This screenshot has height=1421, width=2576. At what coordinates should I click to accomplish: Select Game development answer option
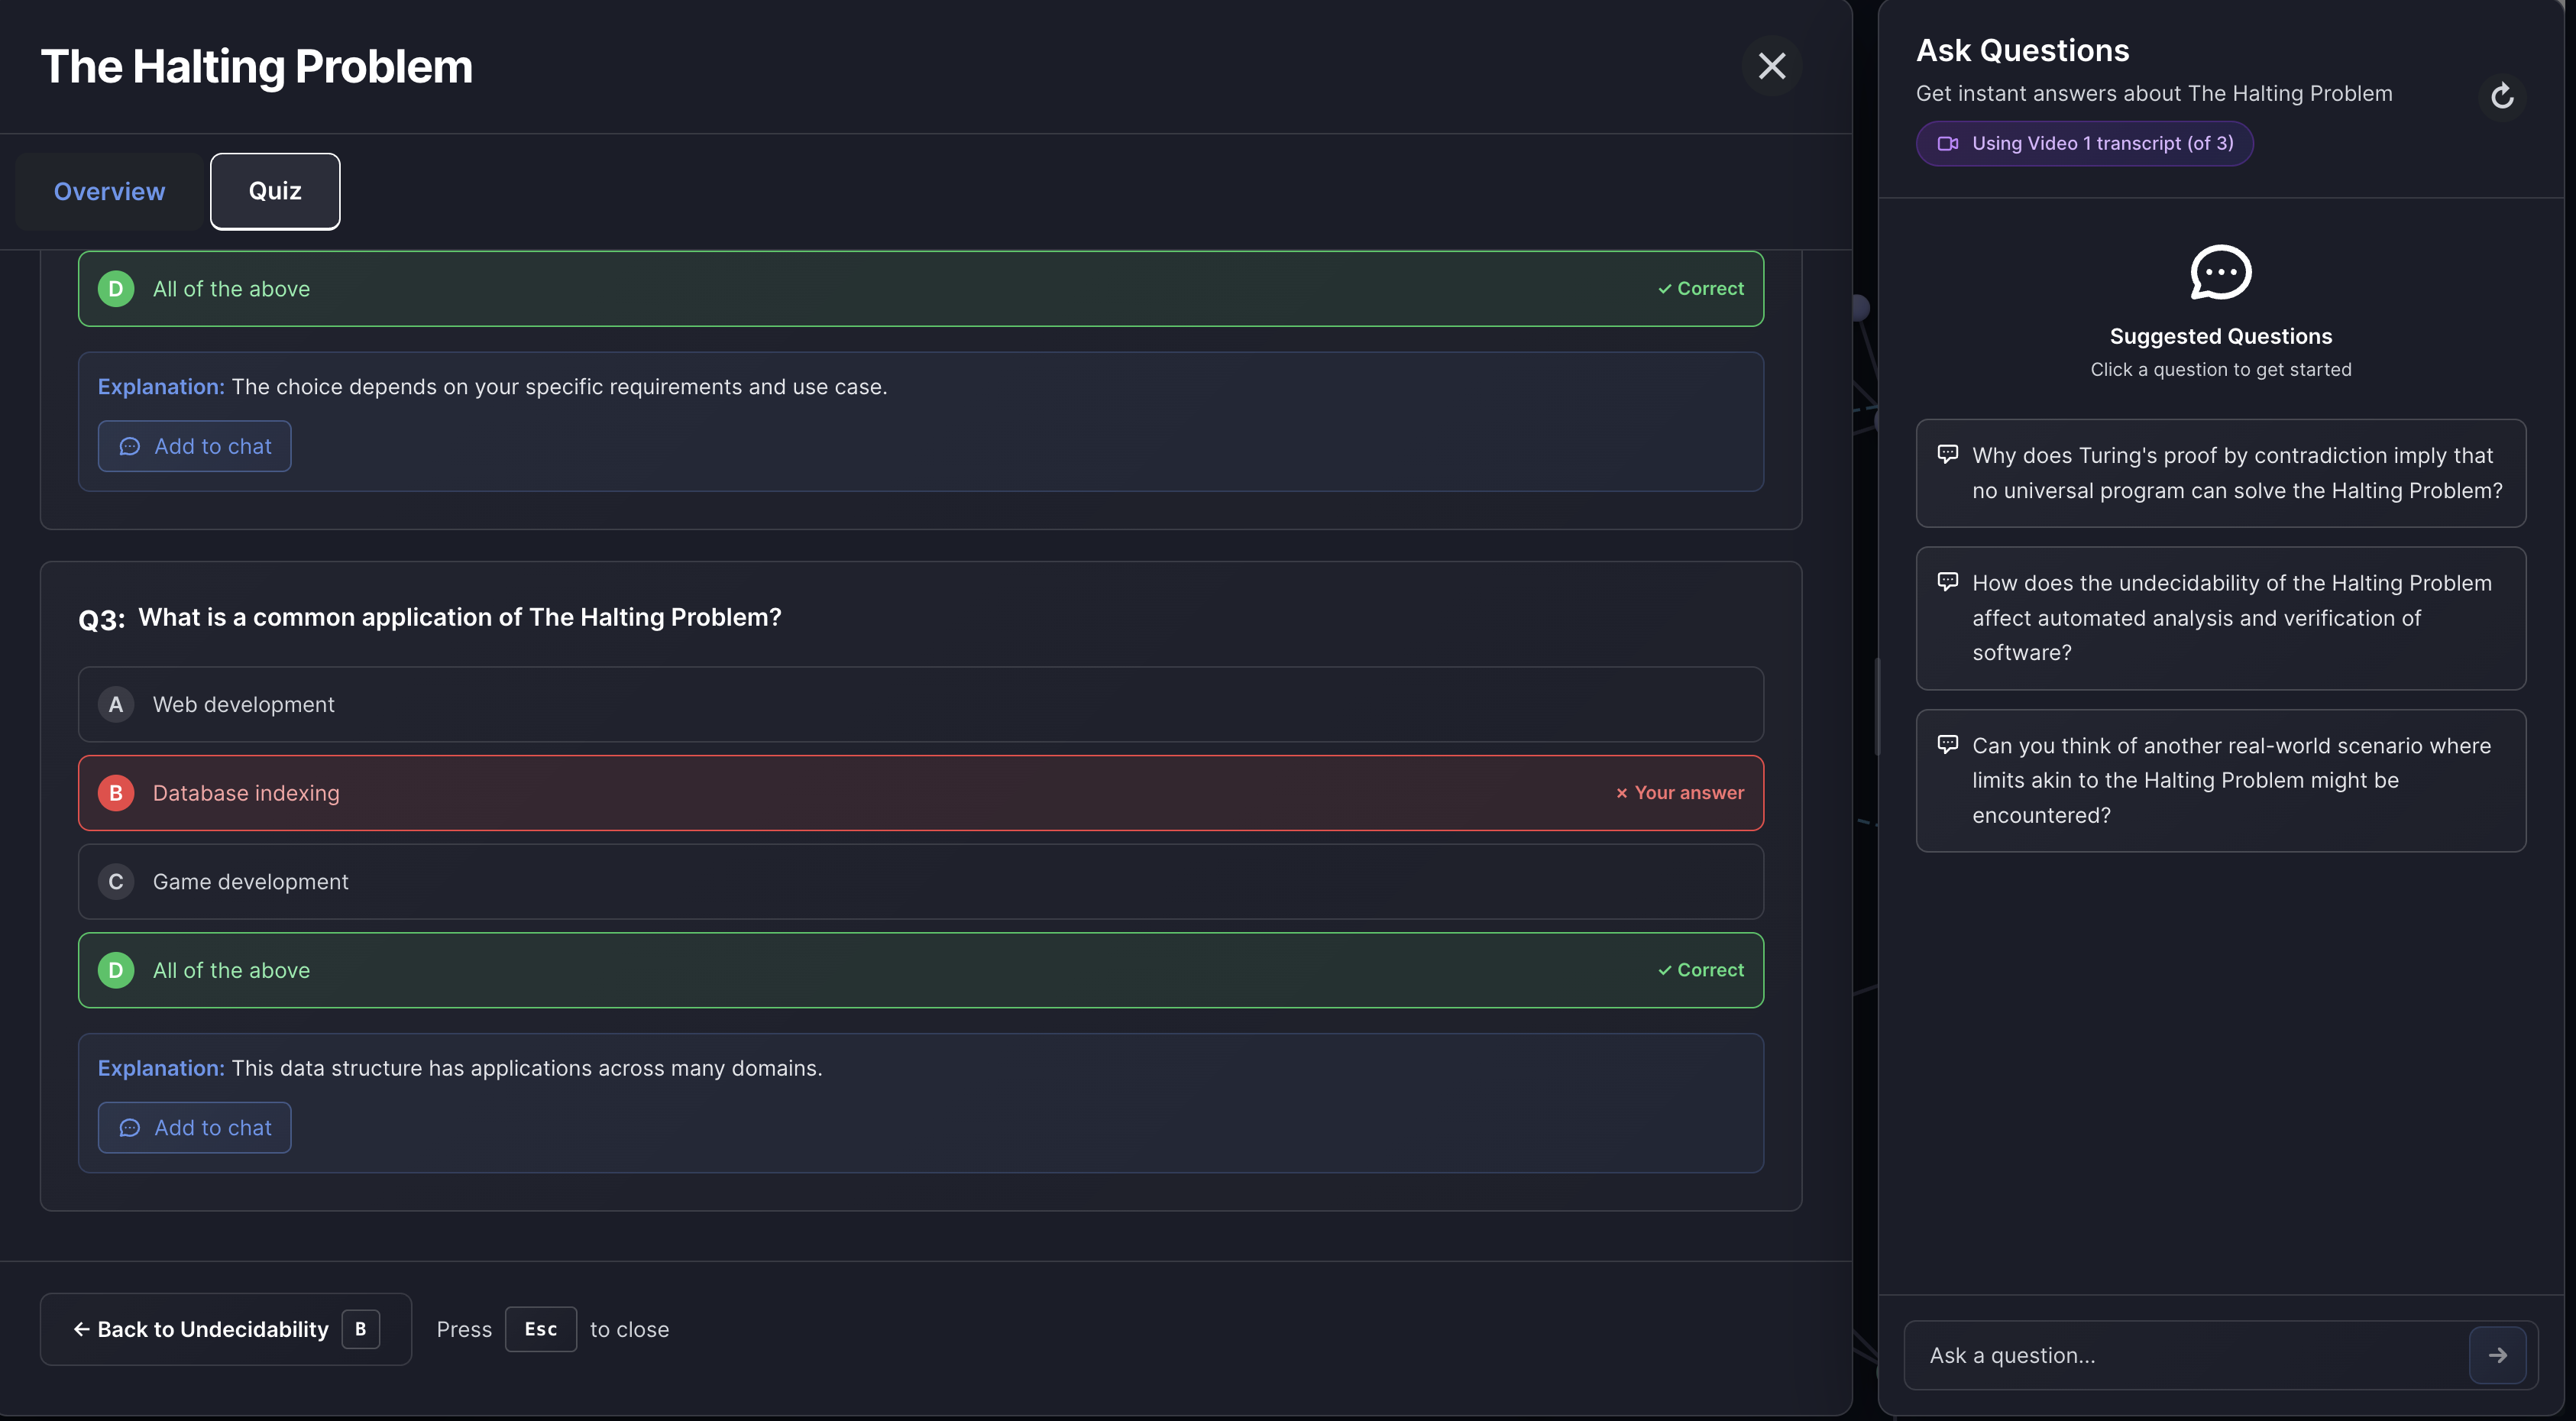point(920,882)
